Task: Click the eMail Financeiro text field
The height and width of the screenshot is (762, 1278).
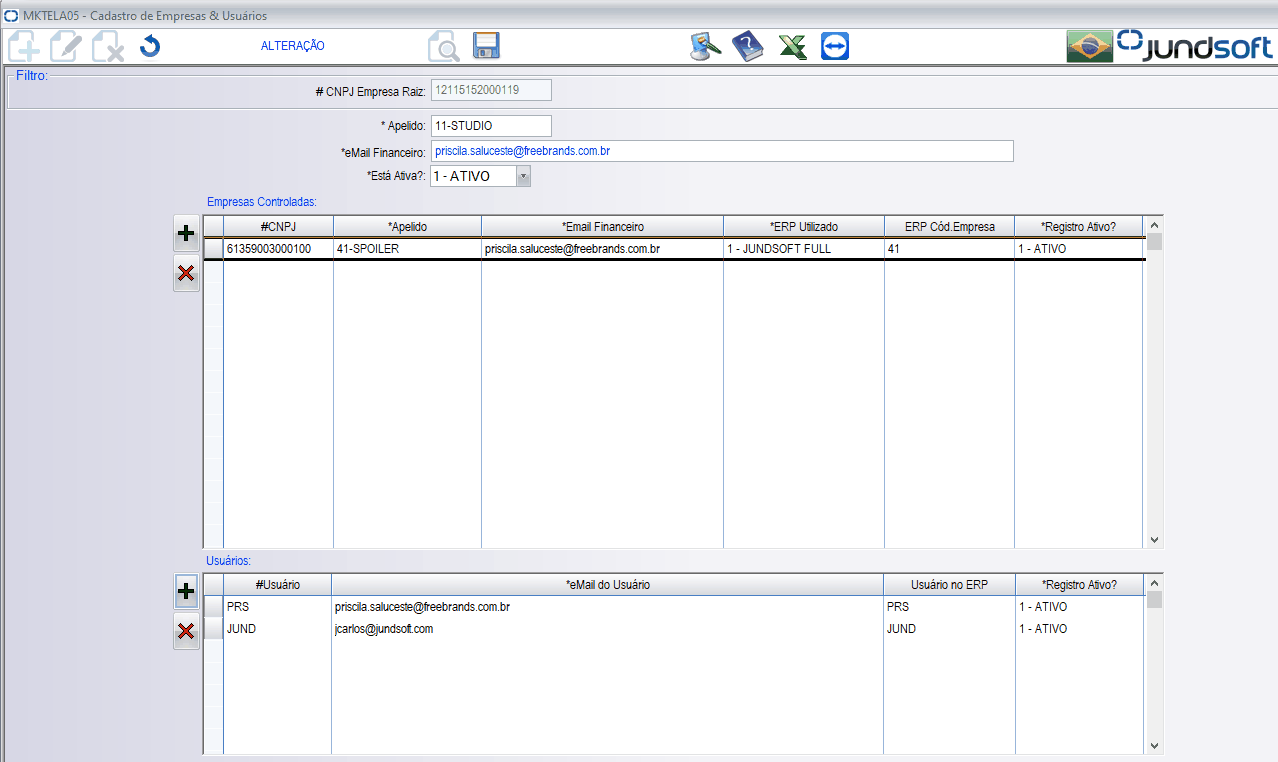Action: [721, 151]
